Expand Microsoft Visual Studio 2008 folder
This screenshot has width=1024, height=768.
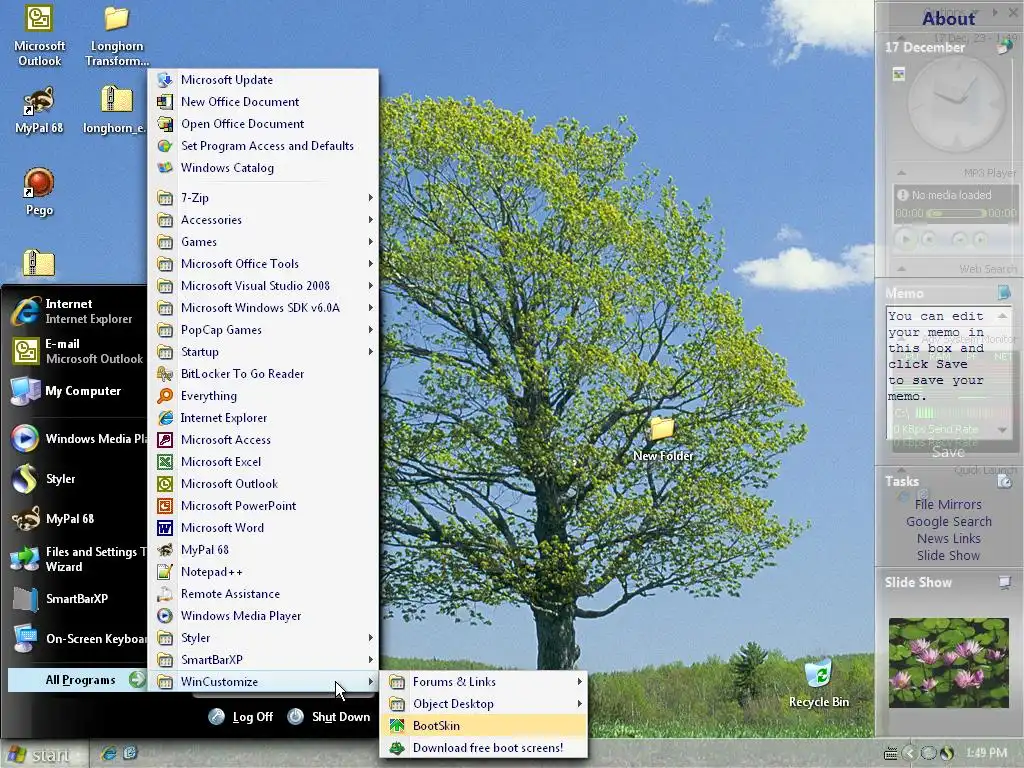(x=264, y=286)
